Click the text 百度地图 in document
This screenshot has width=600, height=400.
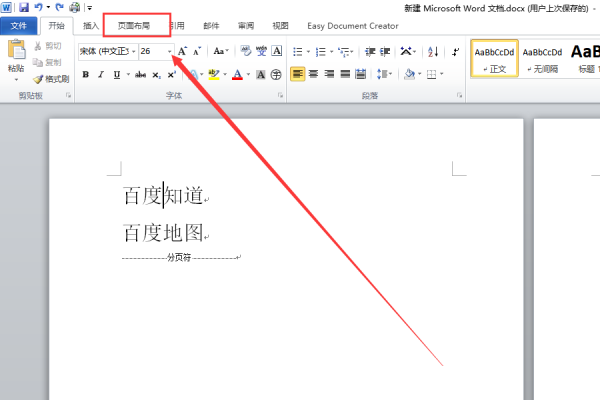point(163,233)
